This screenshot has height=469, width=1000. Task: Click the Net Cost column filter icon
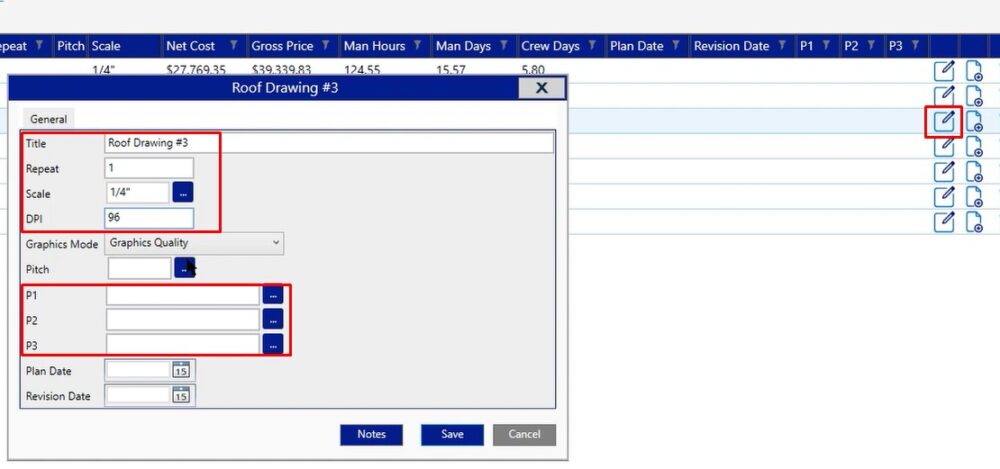(232, 46)
